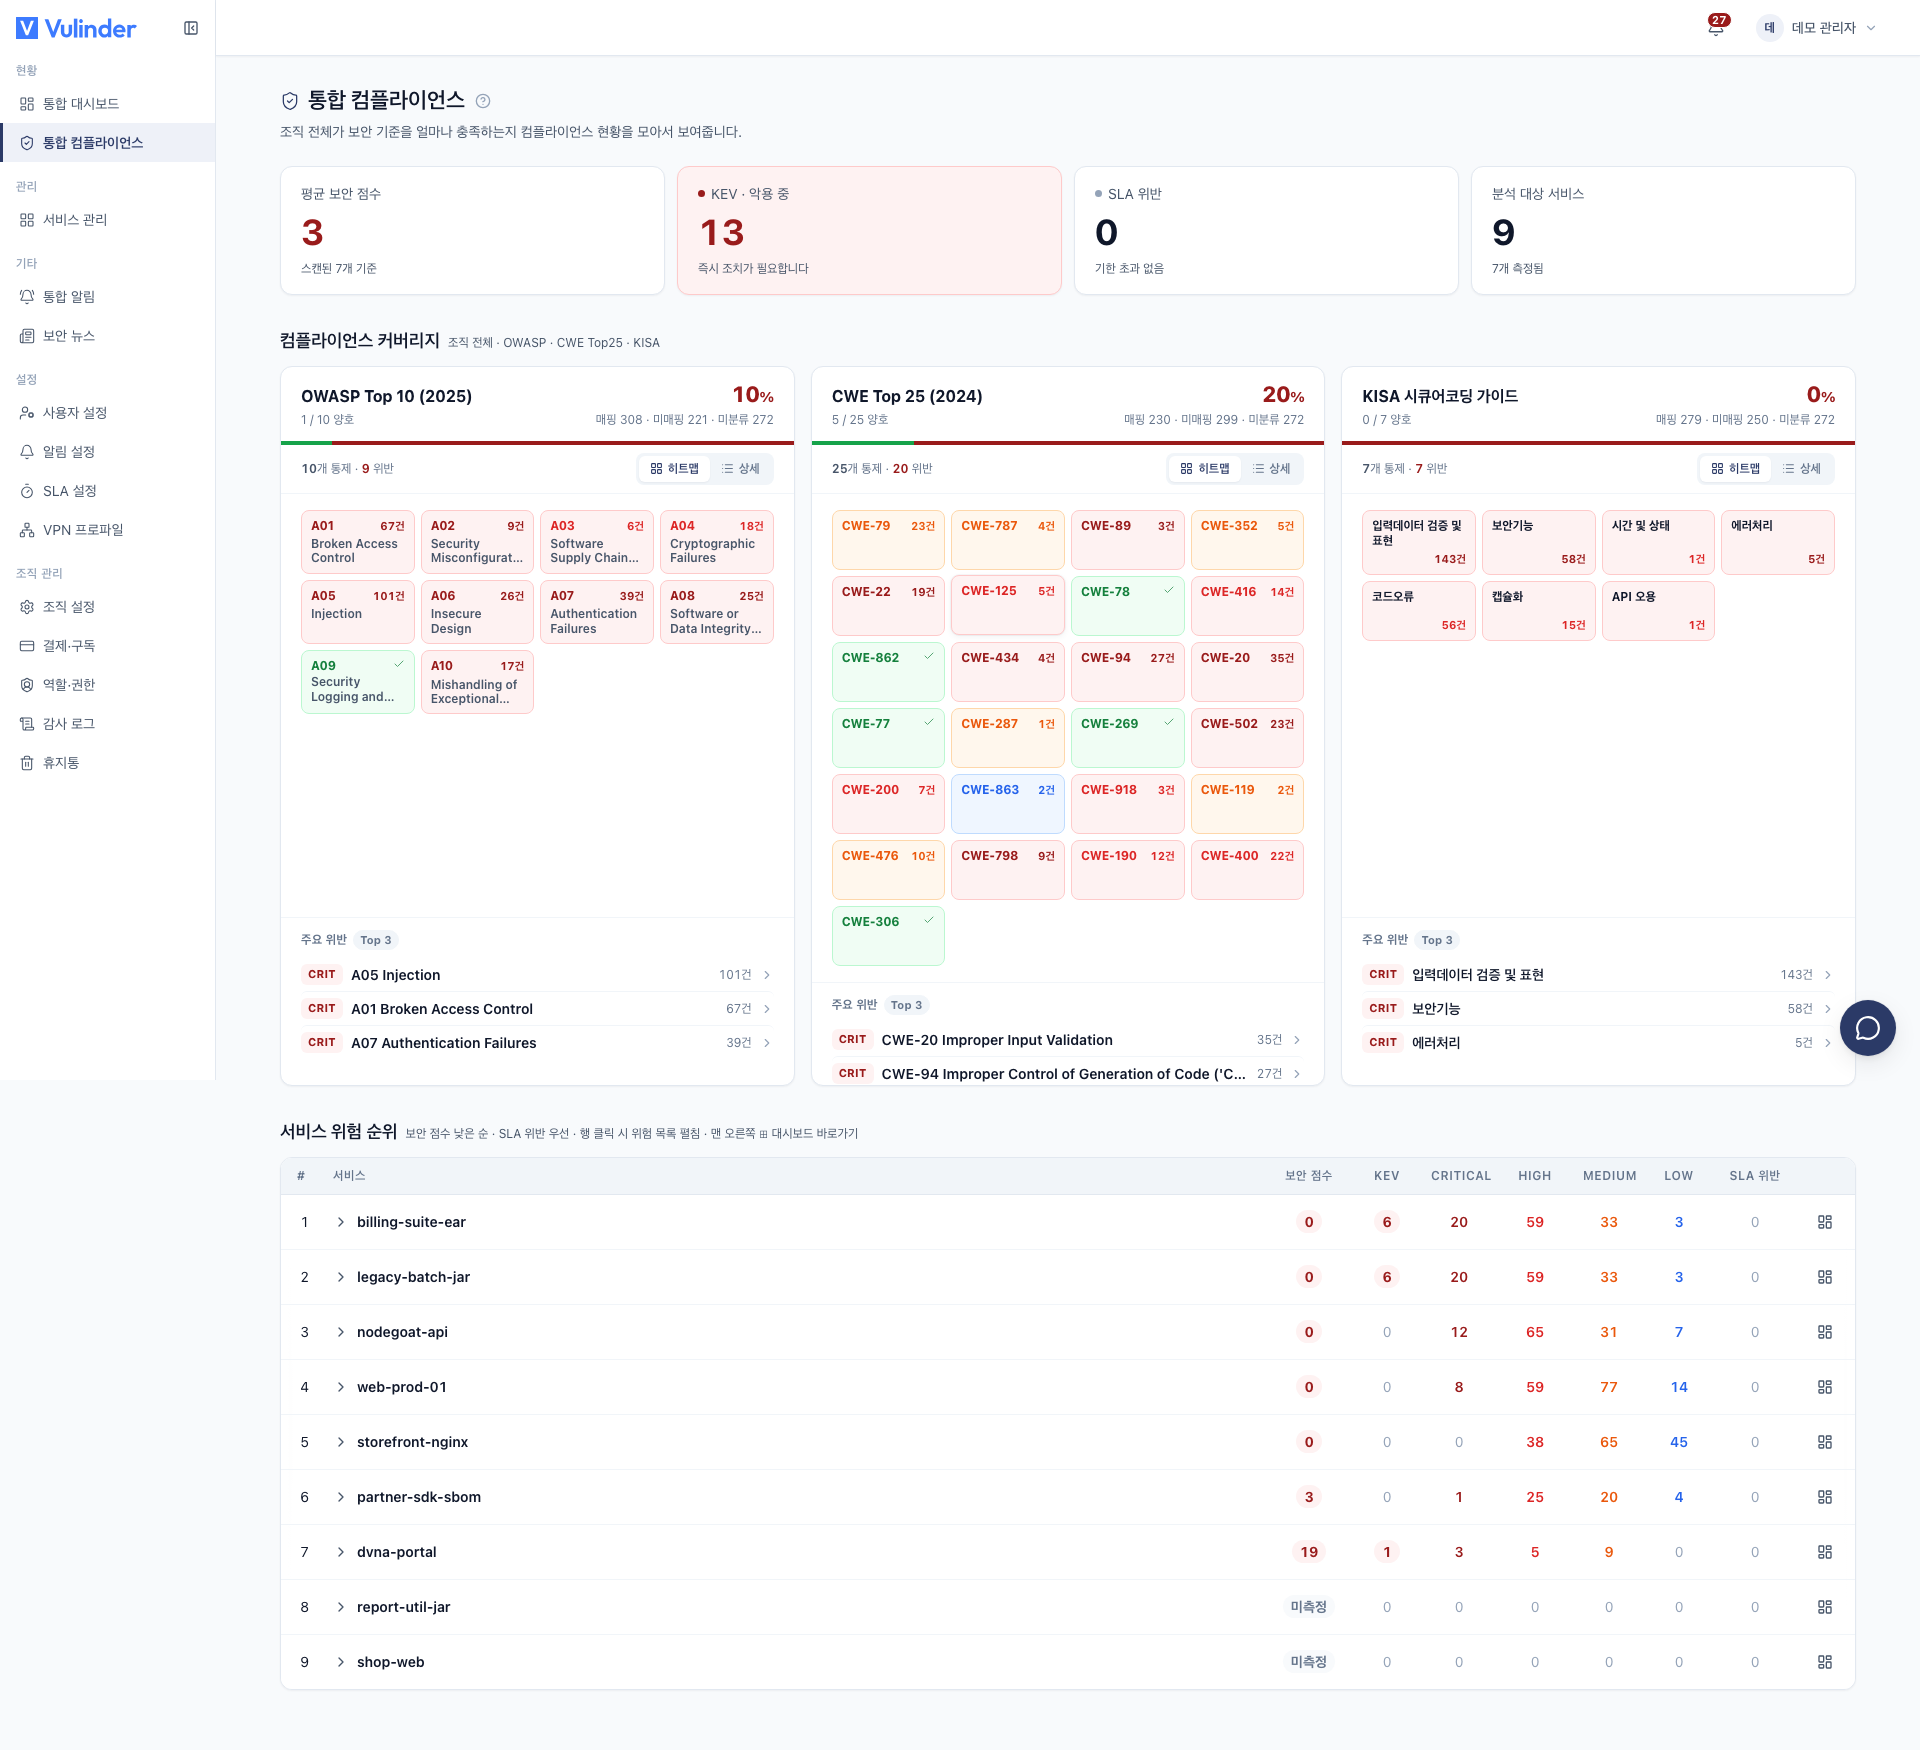Click the 데 user avatar circle

pos(1769,28)
